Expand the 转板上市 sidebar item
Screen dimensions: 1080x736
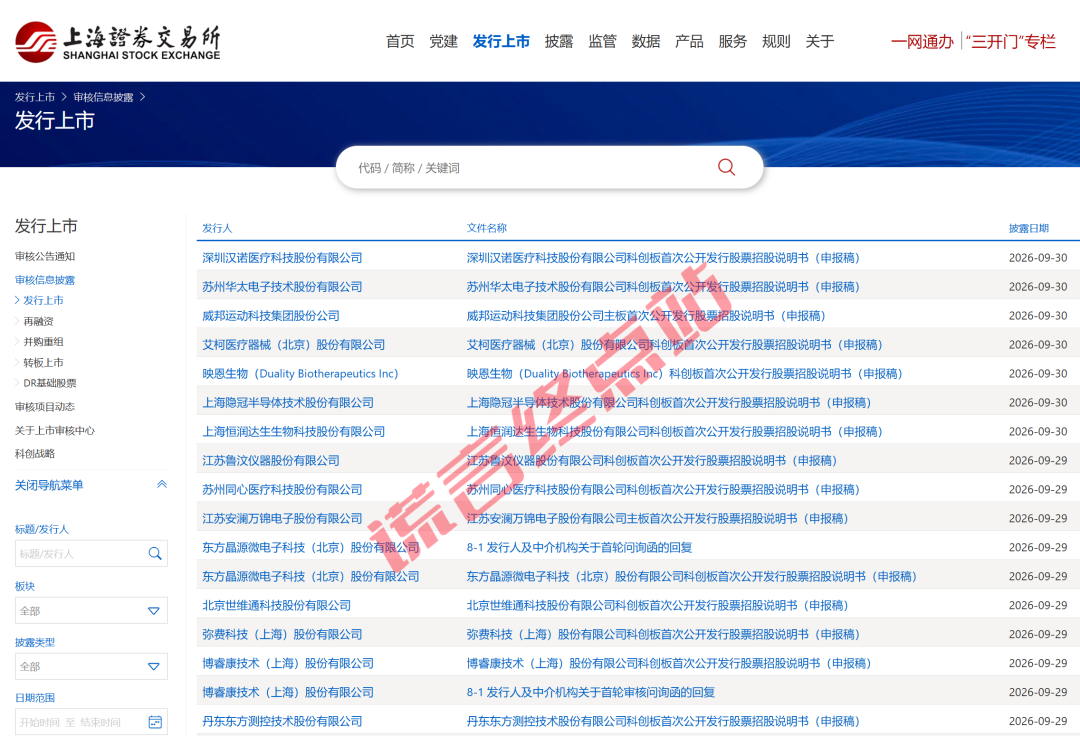coord(43,362)
